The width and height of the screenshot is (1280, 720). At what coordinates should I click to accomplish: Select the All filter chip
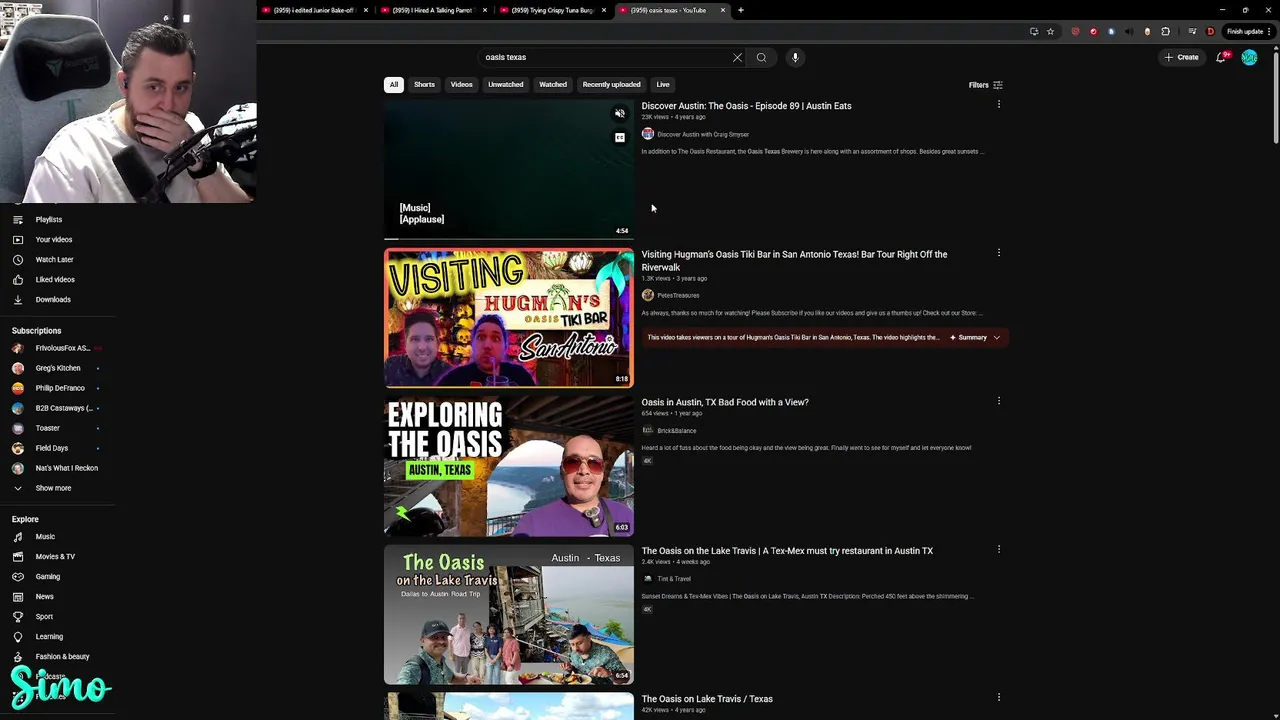coord(394,84)
